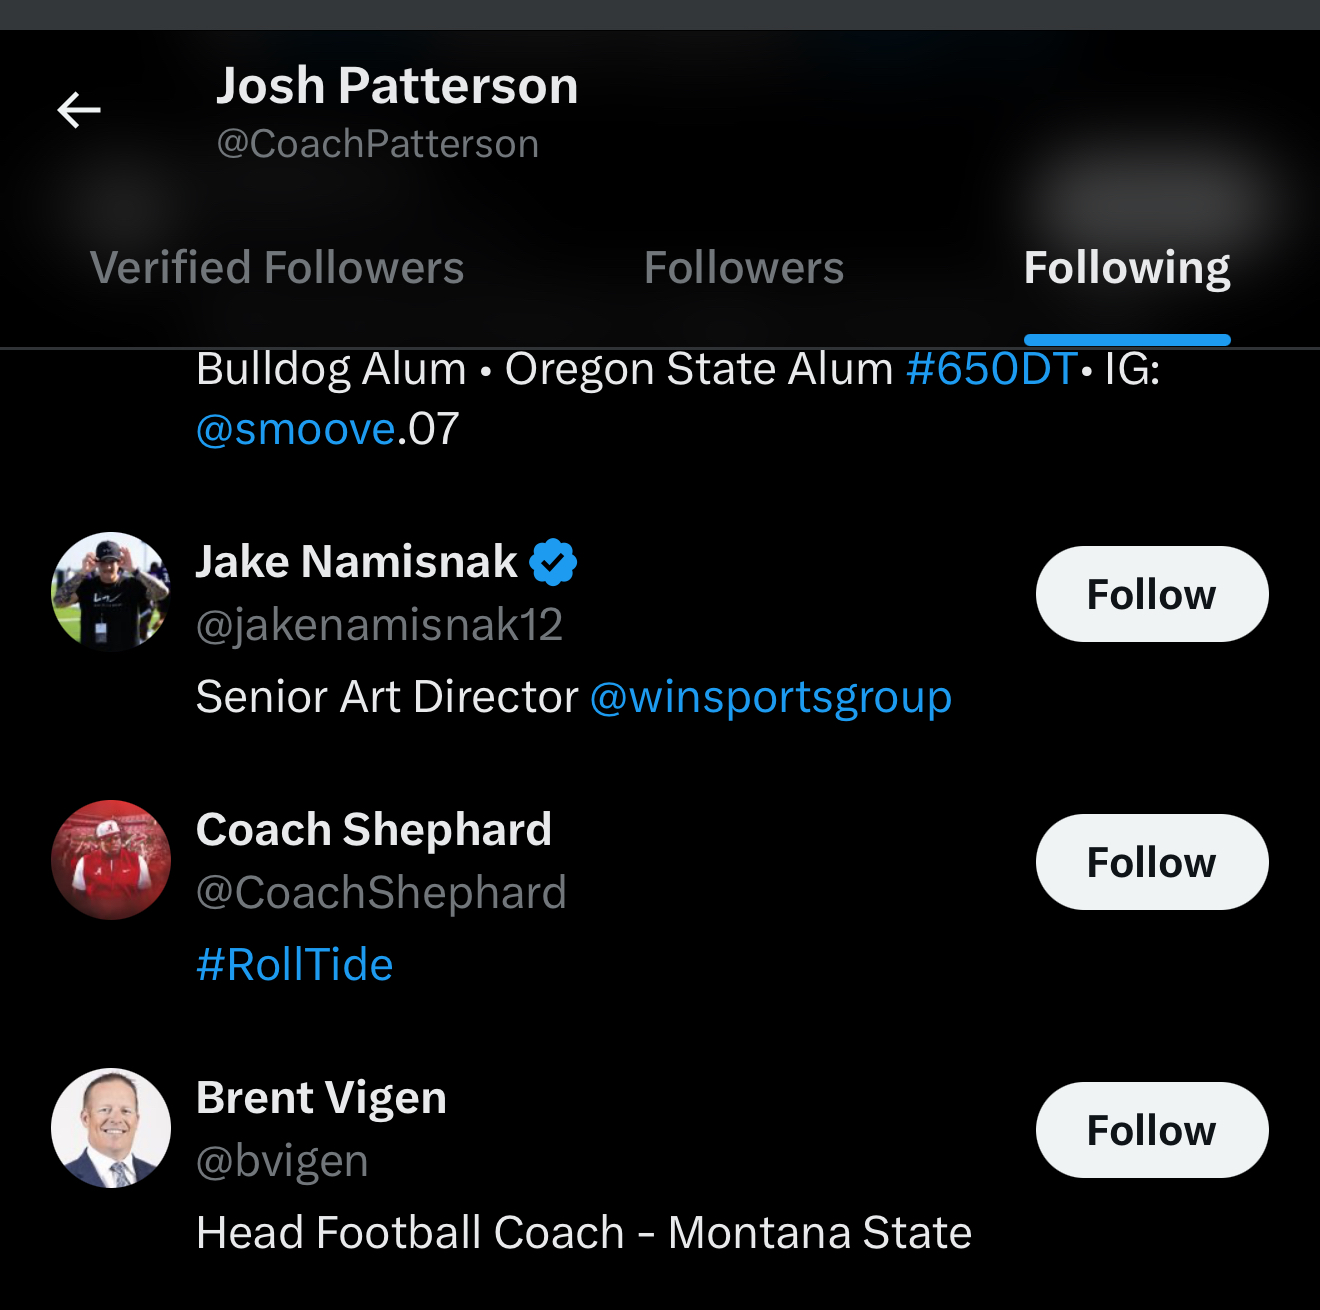This screenshot has height=1310, width=1320.
Task: Open the #RollTide hashtag
Action: pyautogui.click(x=295, y=965)
